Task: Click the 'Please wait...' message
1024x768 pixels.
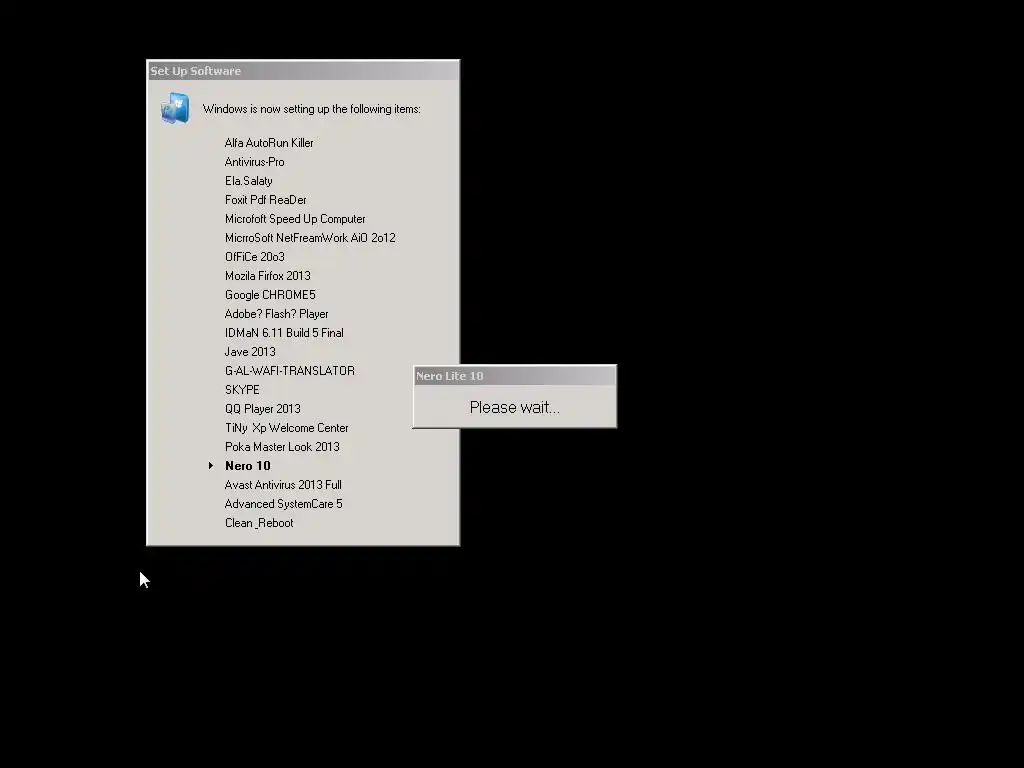Action: click(x=515, y=408)
